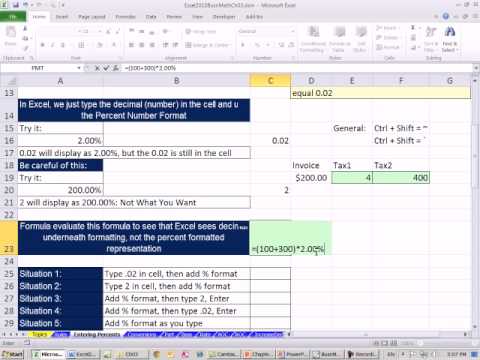This screenshot has height=360, width=480.
Task: Click the Align Text Left icon
Action: (131, 45)
